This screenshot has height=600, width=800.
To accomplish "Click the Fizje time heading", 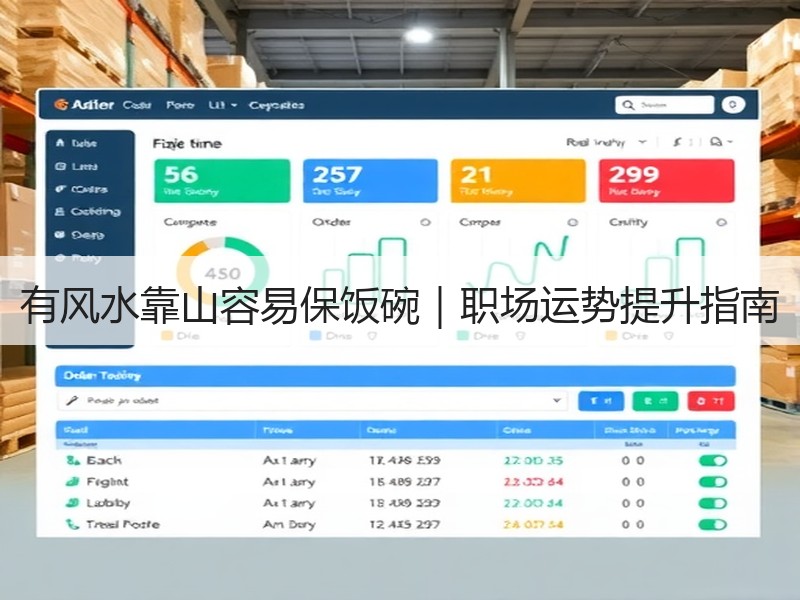I will pyautogui.click(x=187, y=144).
